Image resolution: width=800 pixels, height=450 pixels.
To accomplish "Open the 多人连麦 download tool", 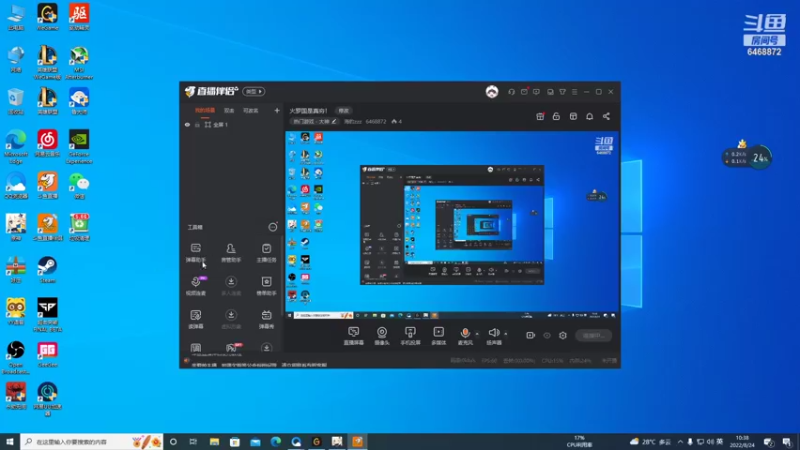I will (x=231, y=286).
